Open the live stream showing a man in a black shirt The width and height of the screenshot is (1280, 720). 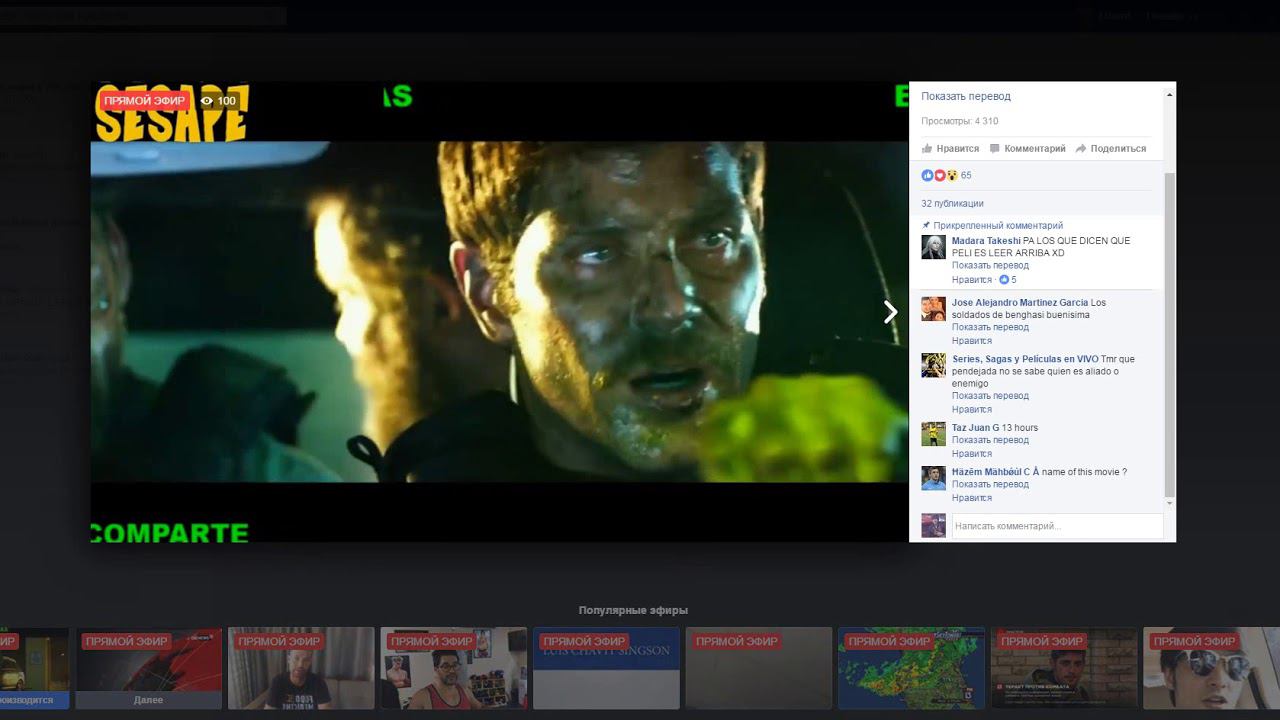301,668
